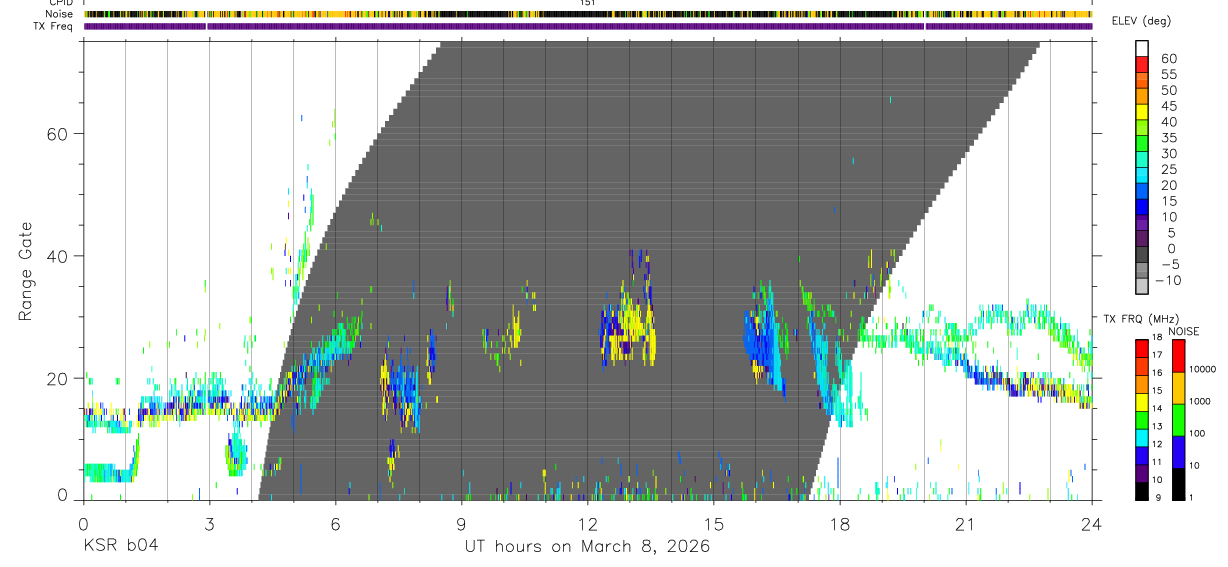Select the red segment of the NOISE color bar

tap(1179, 356)
